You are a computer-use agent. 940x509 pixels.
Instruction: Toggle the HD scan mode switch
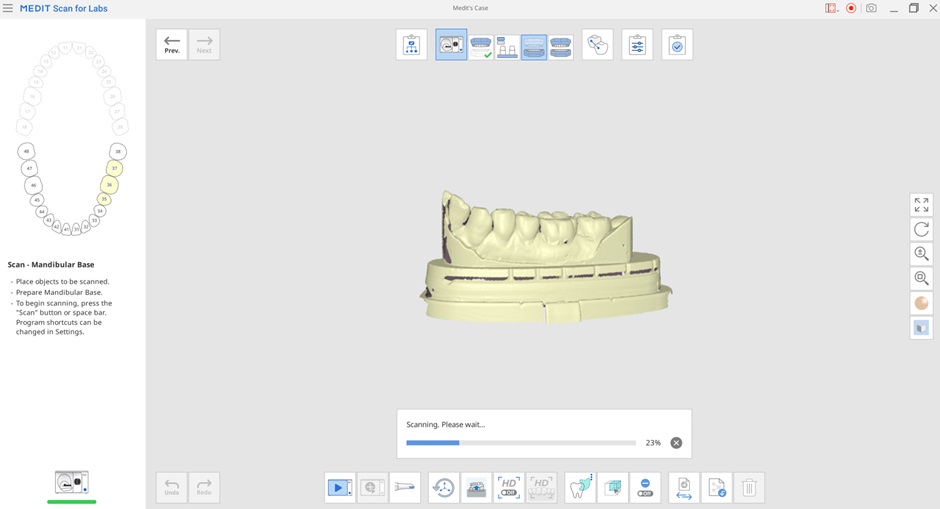(508, 488)
